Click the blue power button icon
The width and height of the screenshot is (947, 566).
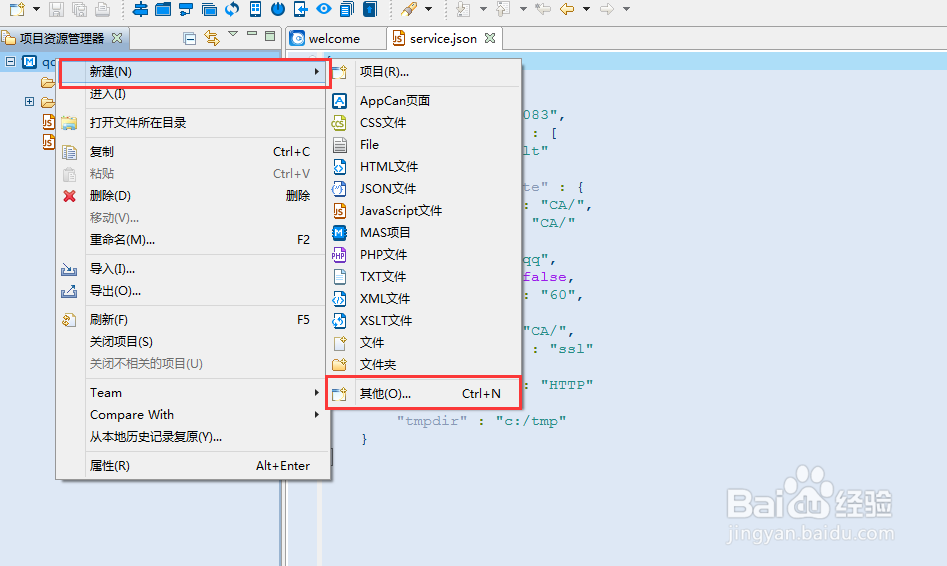tap(278, 9)
